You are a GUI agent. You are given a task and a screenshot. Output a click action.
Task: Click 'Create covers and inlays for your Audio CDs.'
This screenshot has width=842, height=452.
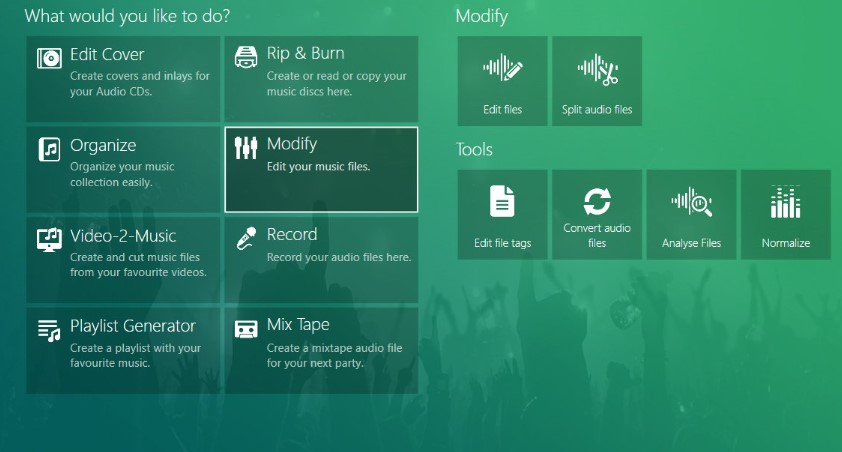(140, 84)
